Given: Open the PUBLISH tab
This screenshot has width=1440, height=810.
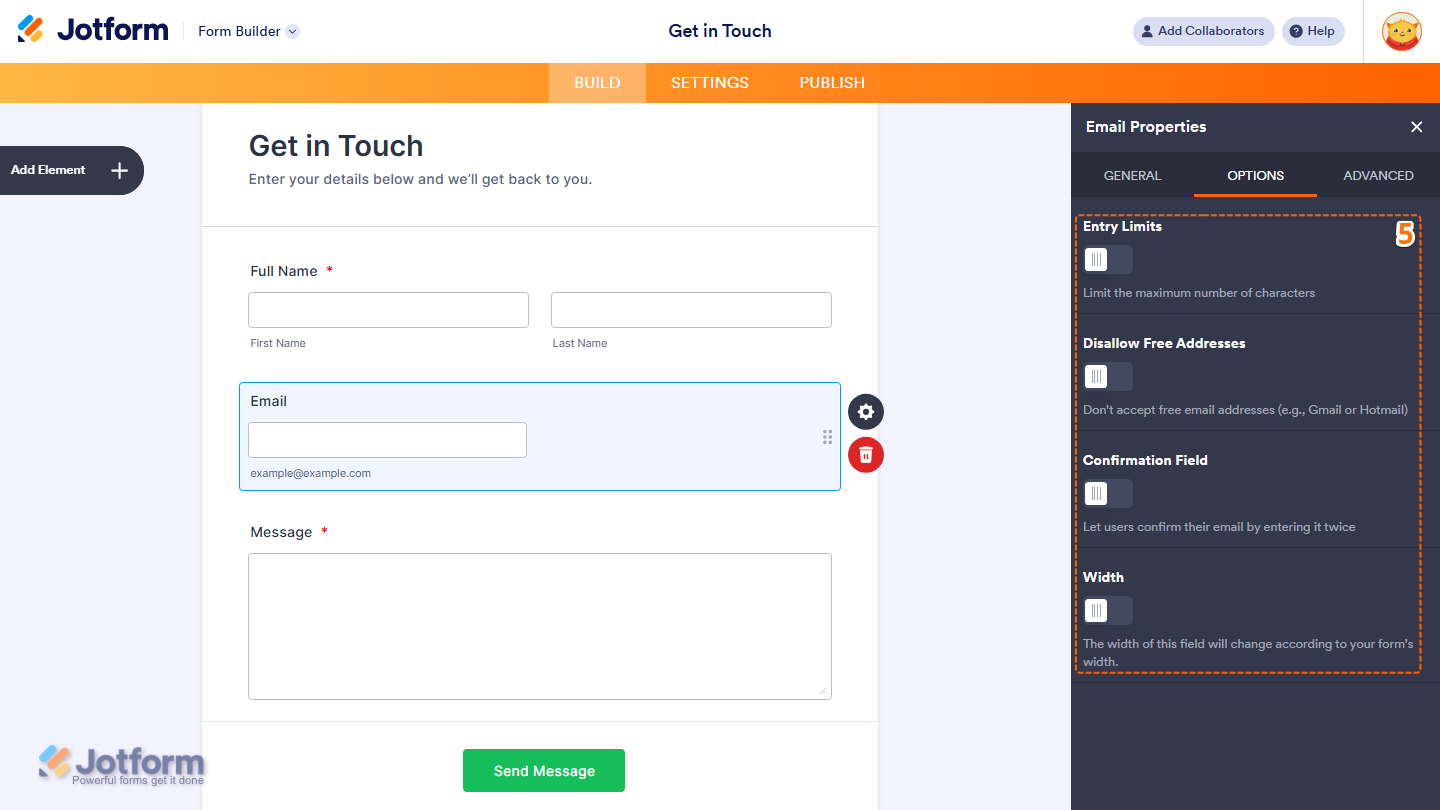Looking at the screenshot, I should coord(831,83).
